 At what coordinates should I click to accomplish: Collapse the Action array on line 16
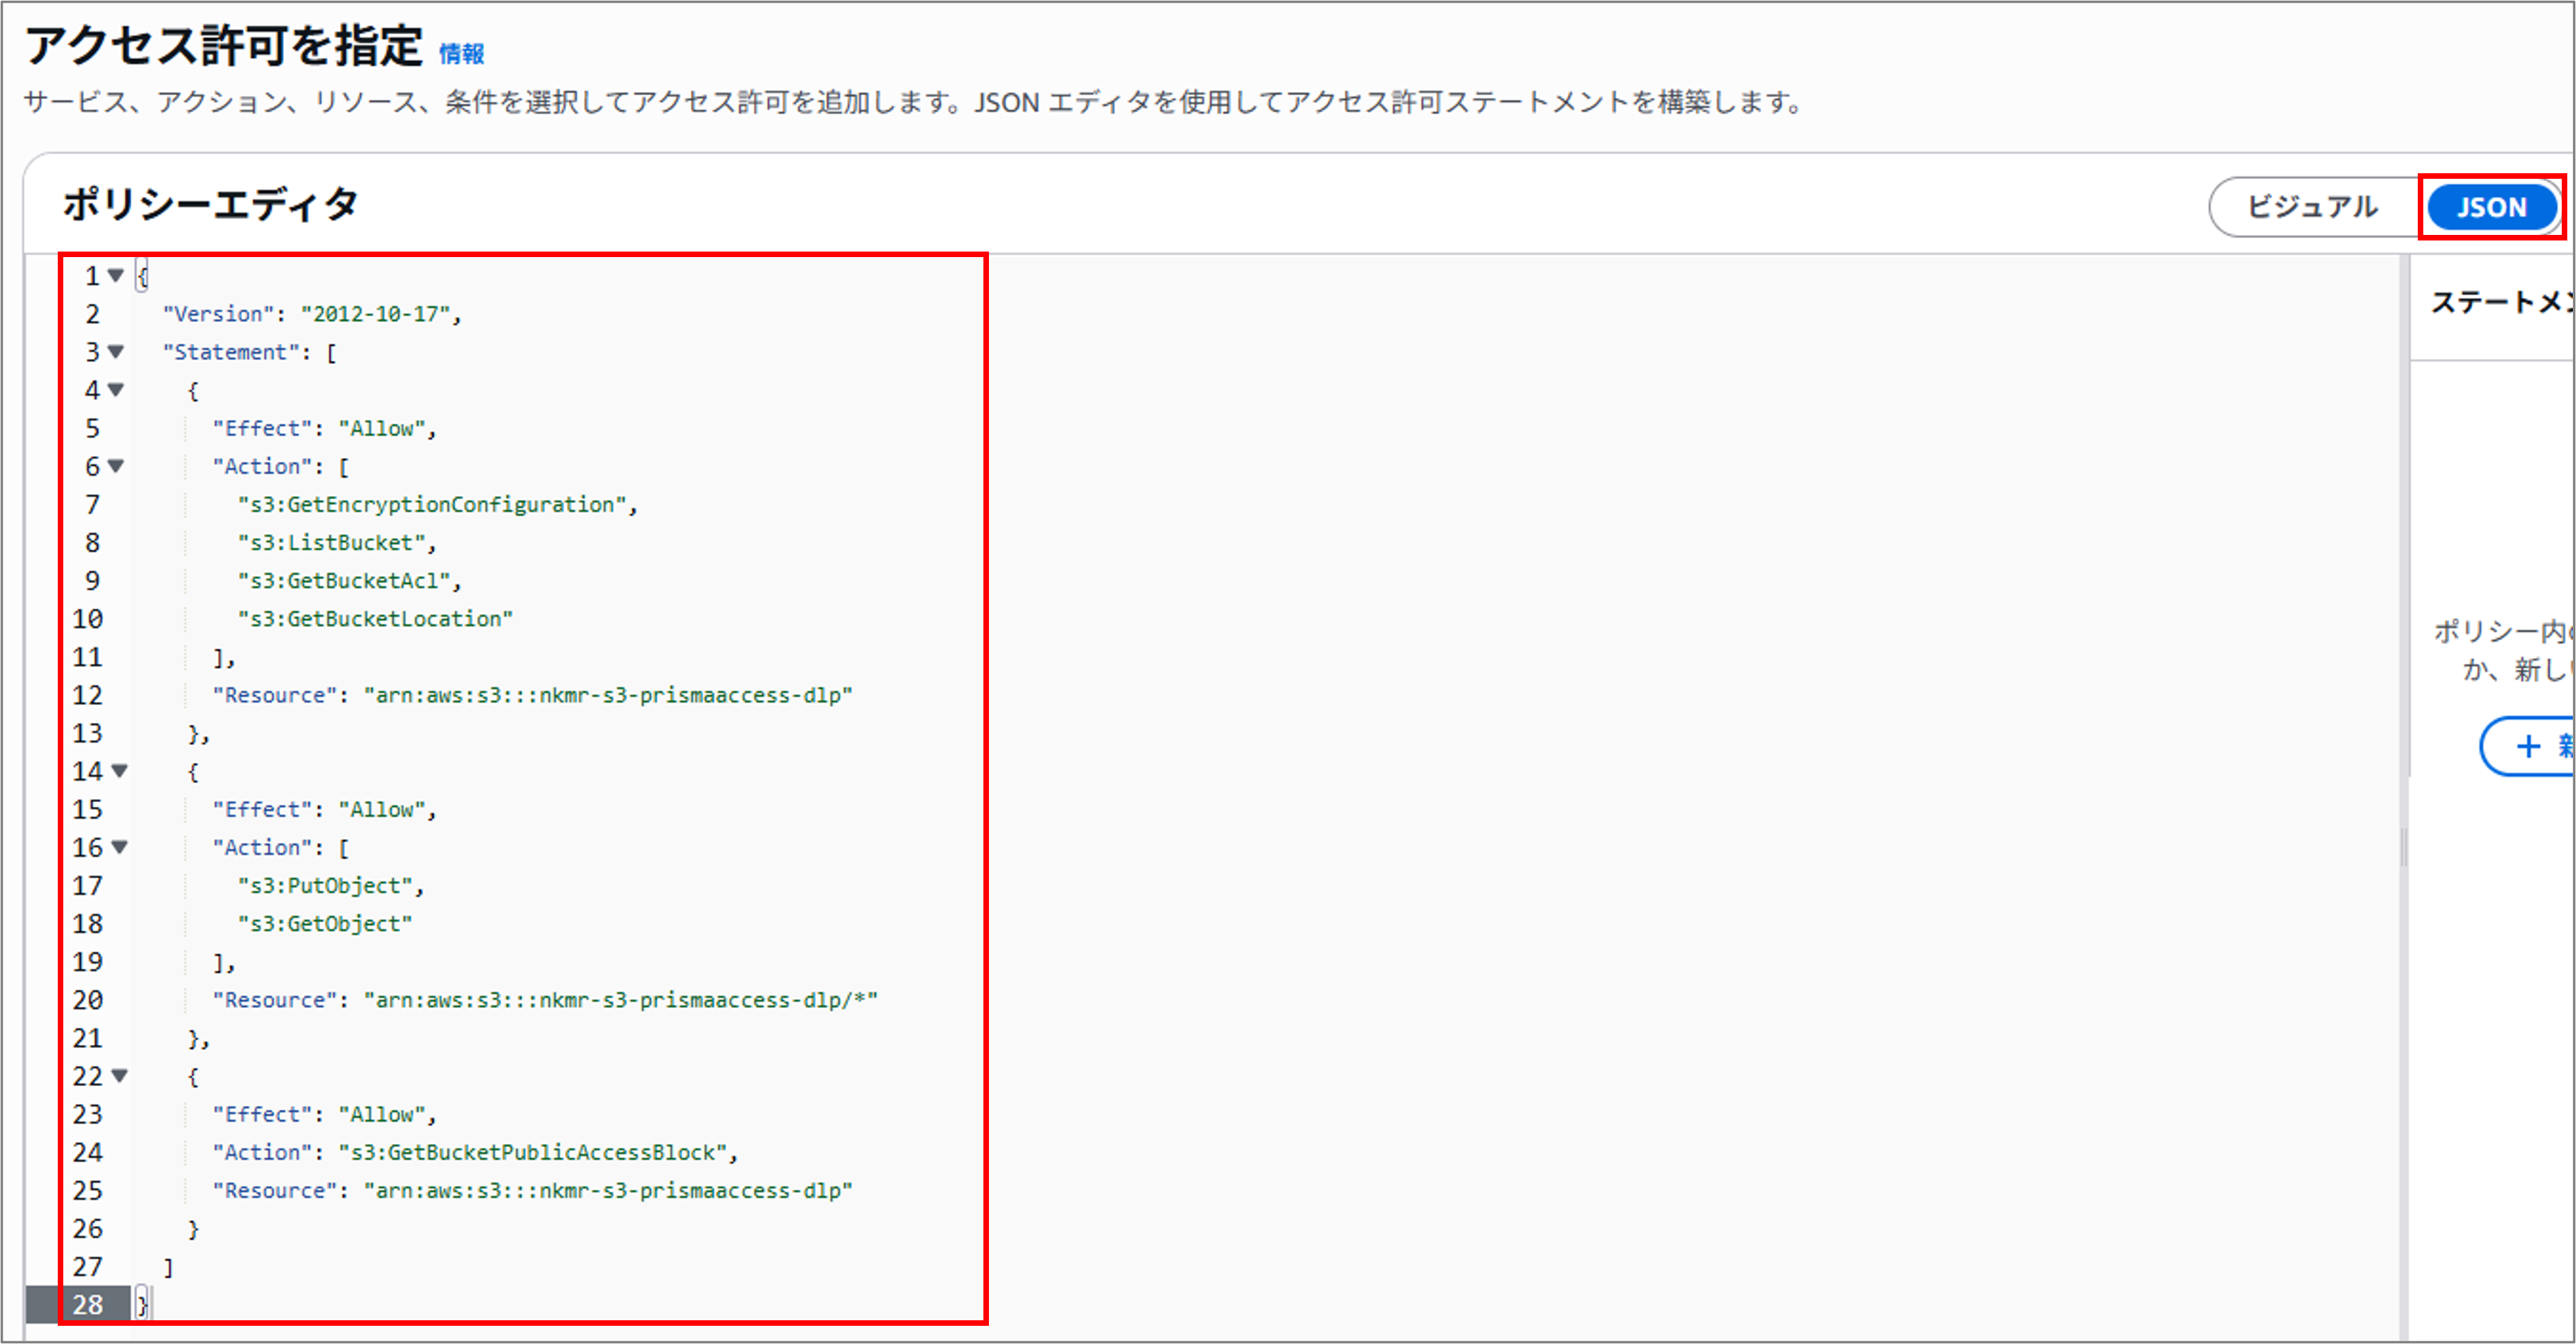[x=119, y=847]
